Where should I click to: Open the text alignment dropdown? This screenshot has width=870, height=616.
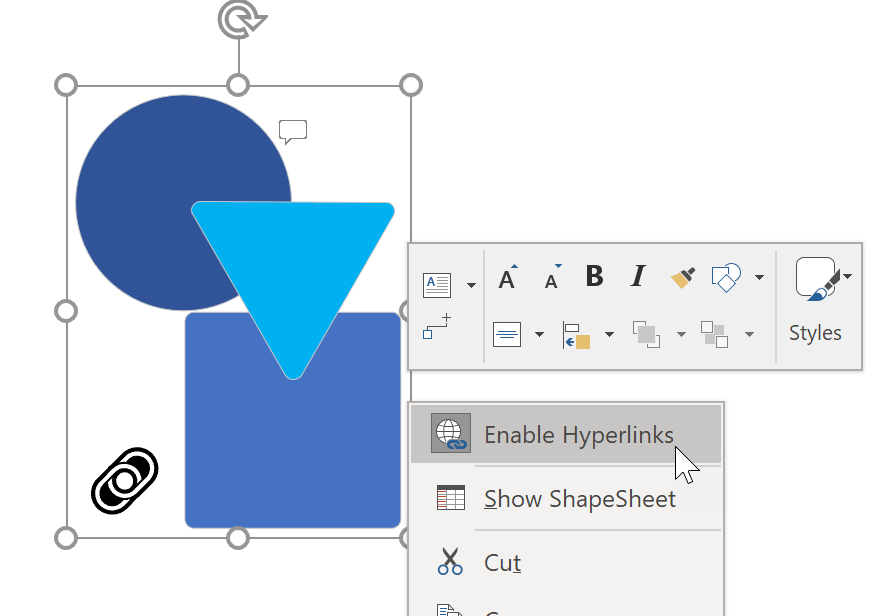(538, 332)
